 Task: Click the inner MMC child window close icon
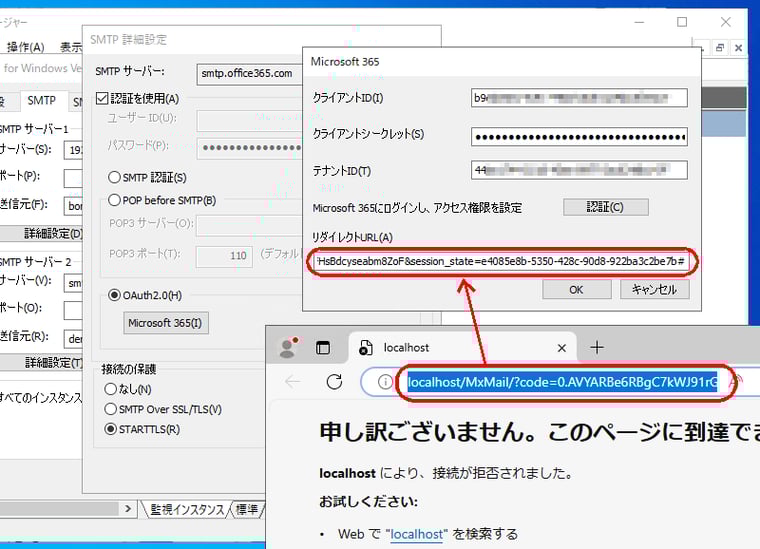738,47
